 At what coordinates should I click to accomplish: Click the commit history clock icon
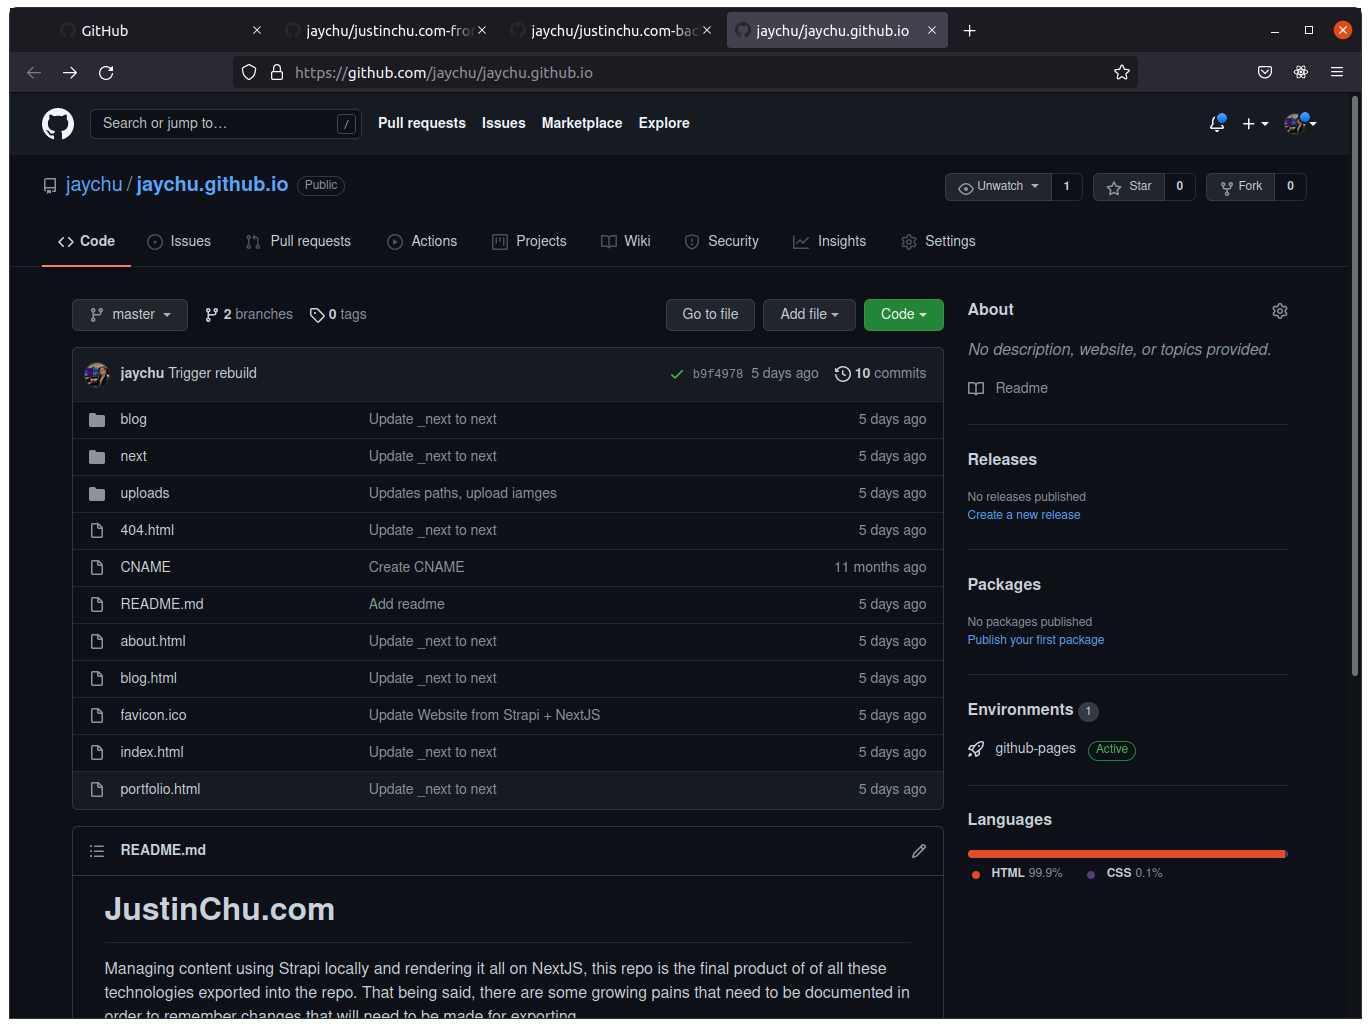point(843,374)
